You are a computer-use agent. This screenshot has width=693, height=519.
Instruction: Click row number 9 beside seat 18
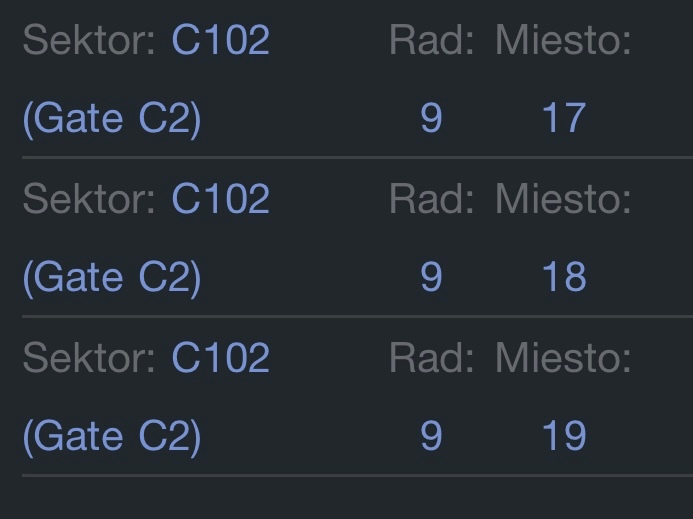[431, 277]
